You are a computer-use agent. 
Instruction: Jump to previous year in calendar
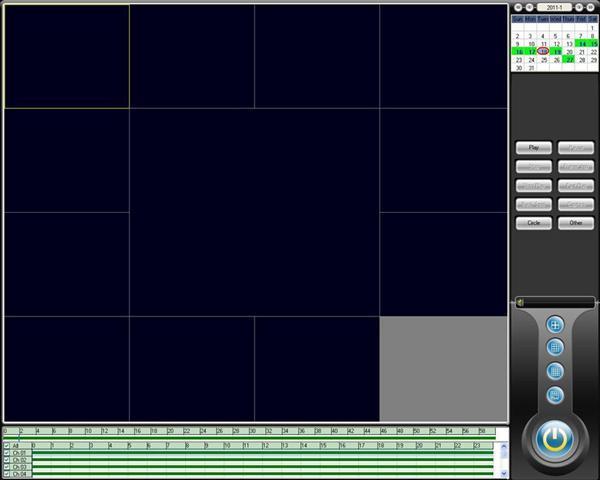tap(517, 7)
